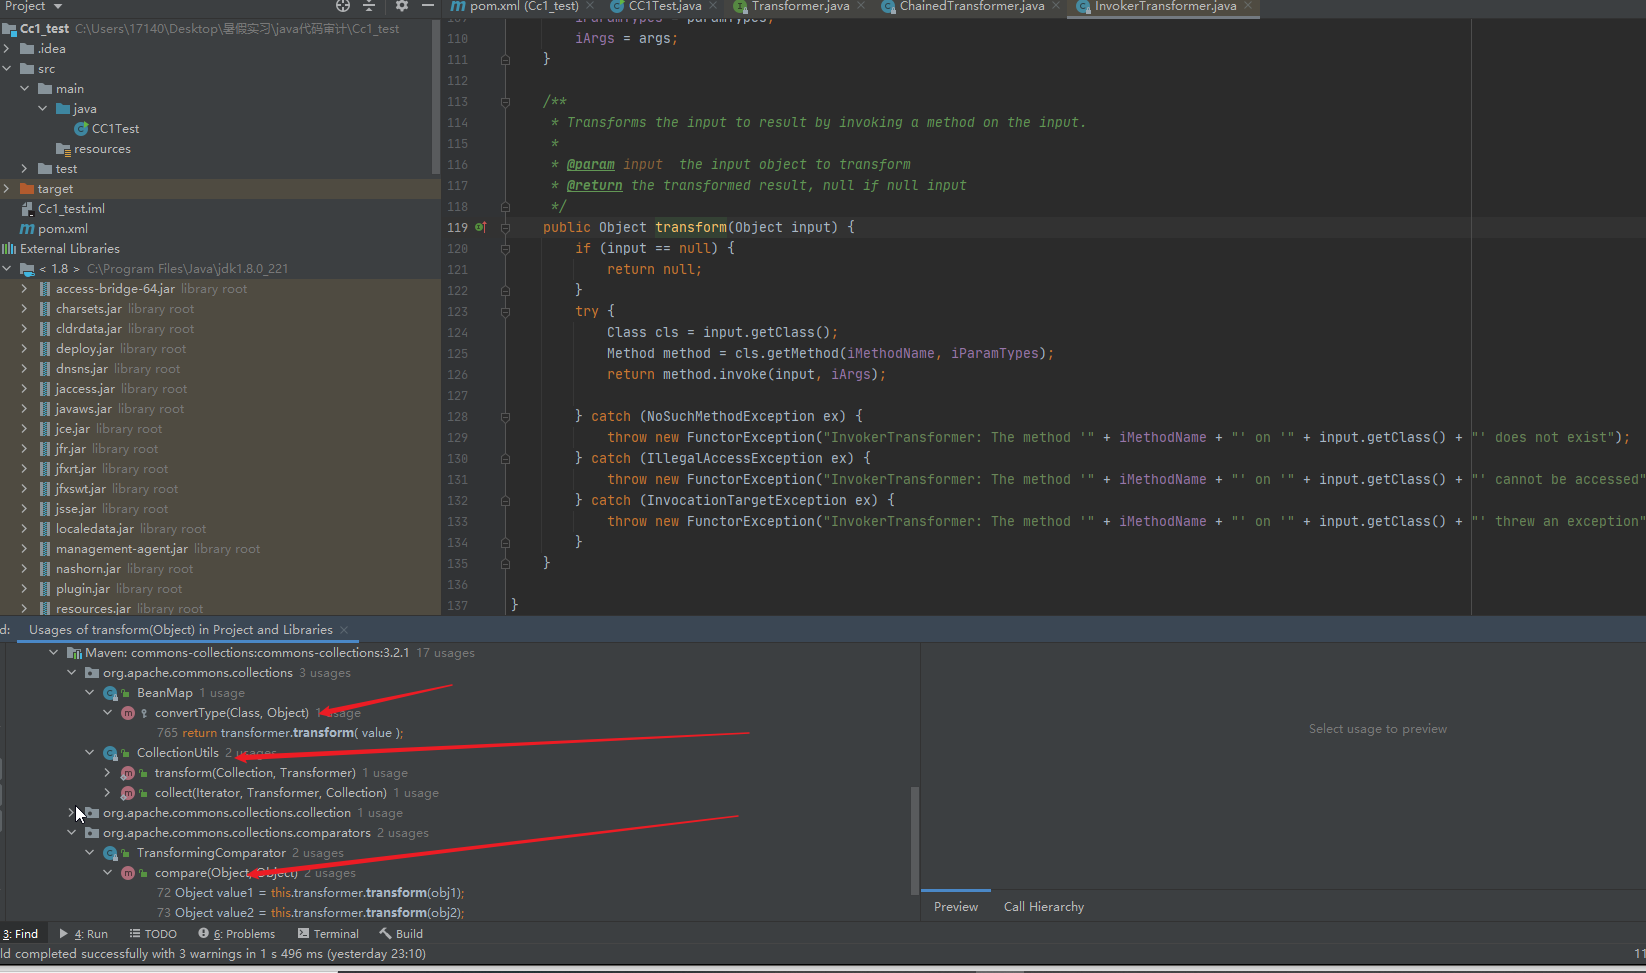The image size is (1646, 973).
Task: Open the TODO tool window
Action: point(153,934)
